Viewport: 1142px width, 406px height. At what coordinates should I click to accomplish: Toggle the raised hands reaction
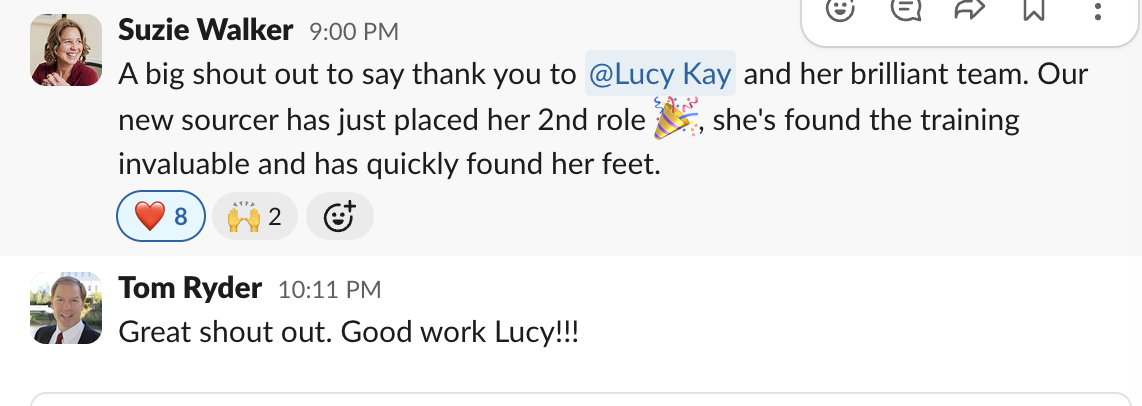point(254,217)
